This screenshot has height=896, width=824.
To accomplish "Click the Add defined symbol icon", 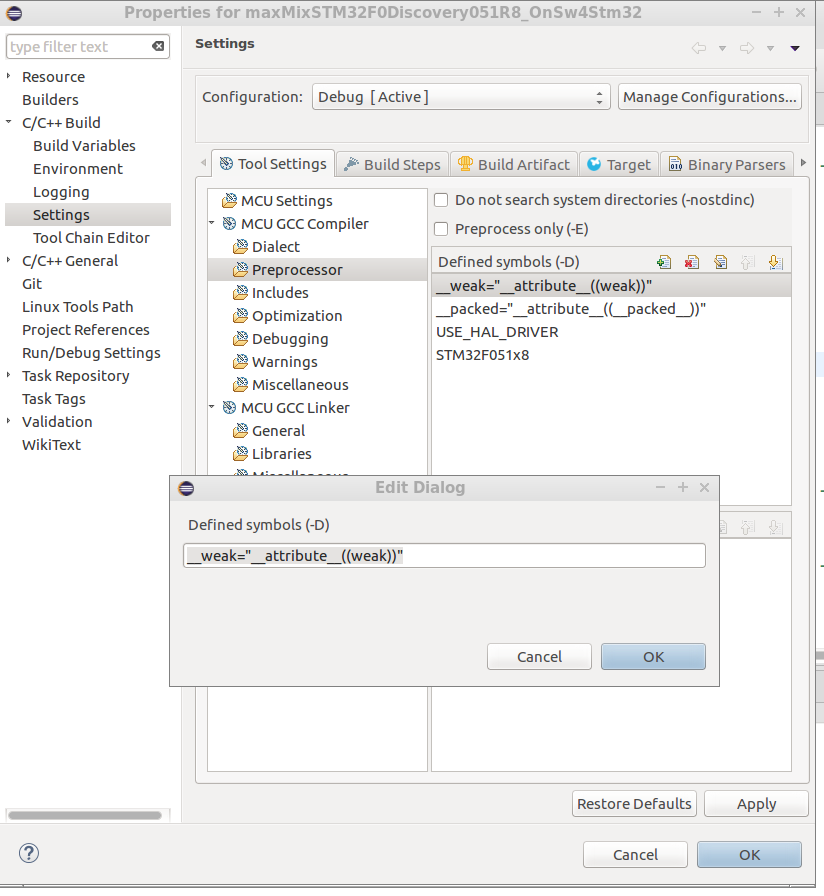I will click(663, 262).
